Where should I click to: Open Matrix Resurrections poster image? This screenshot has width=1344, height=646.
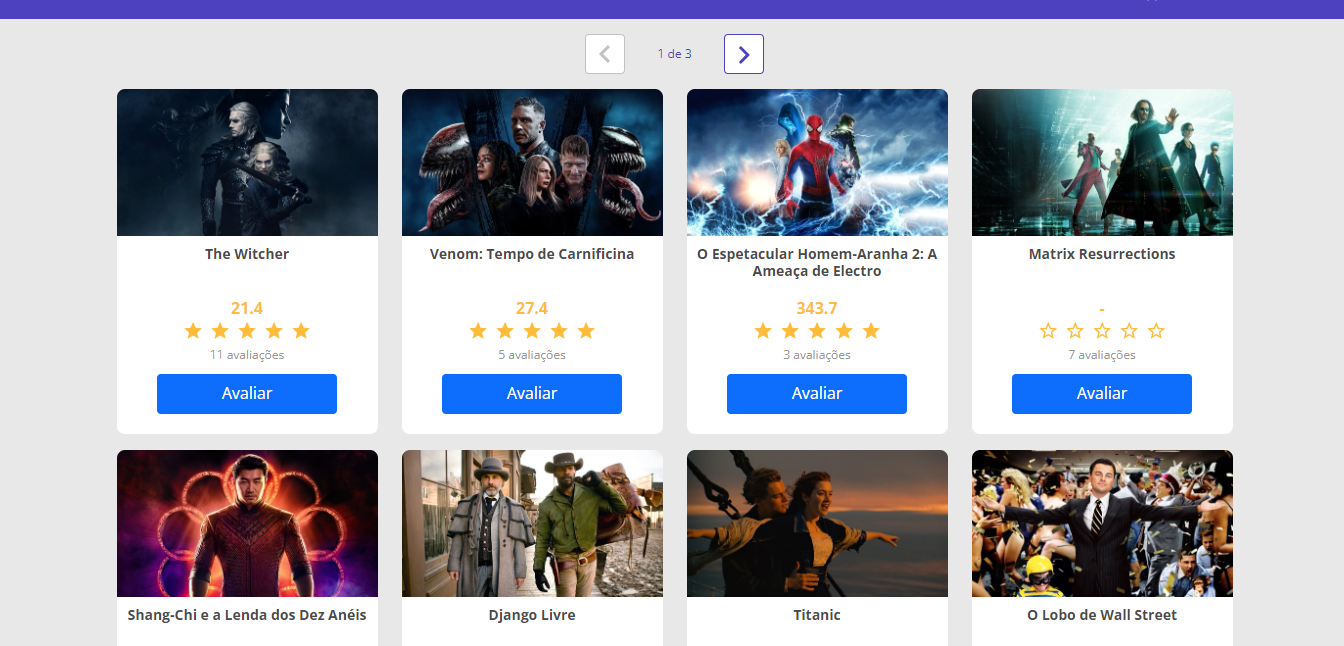(1102, 162)
